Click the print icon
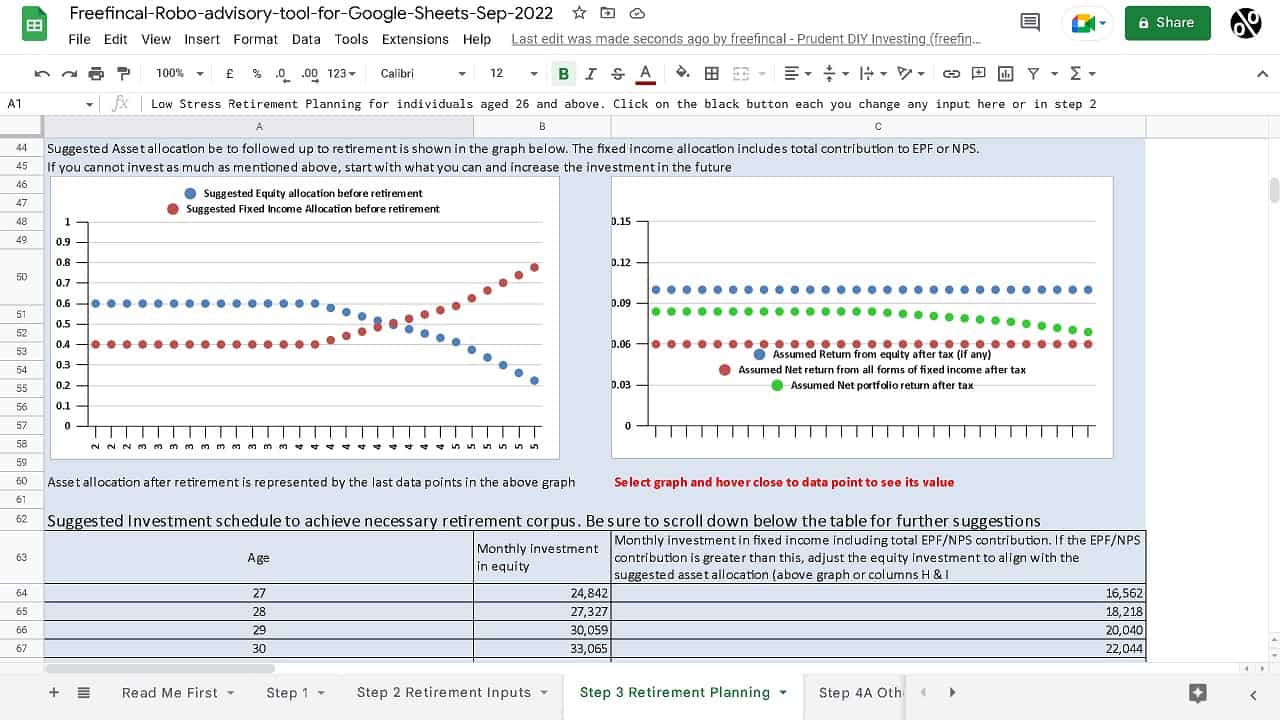 pyautogui.click(x=96, y=73)
